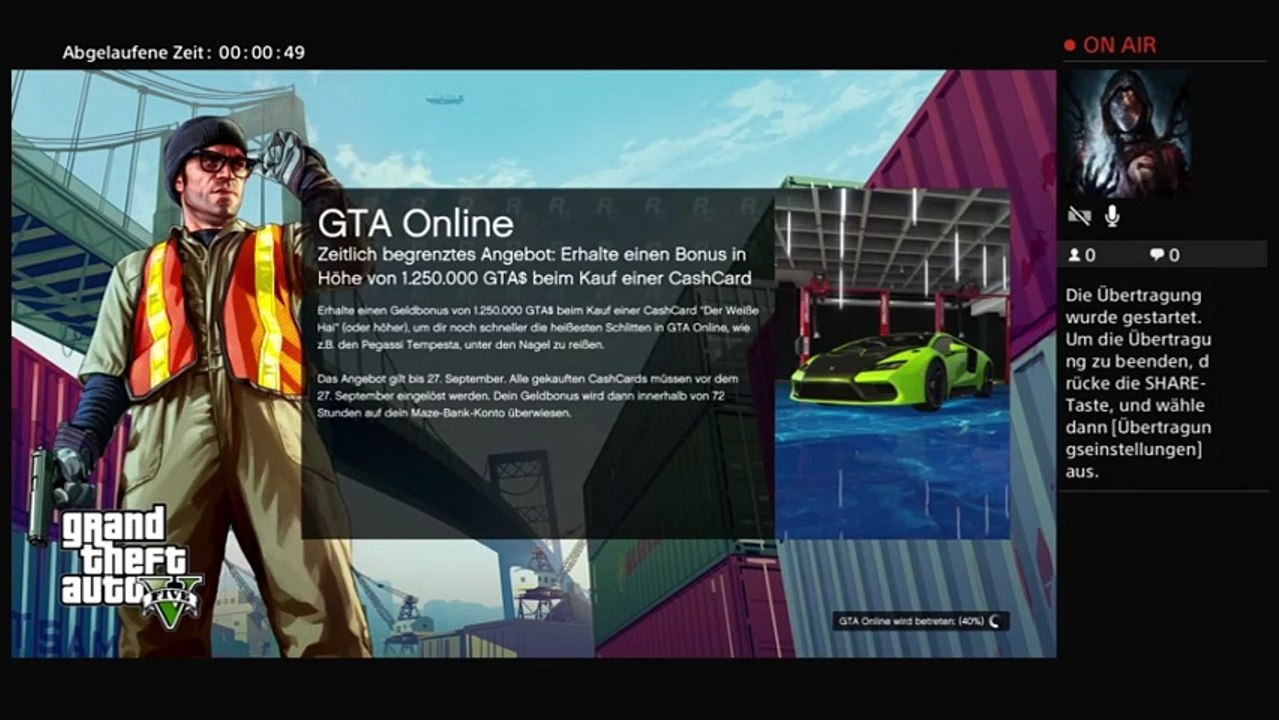Click the 'Abgelaufene Zeit: 00:00:49' timer
This screenshot has height=720, width=1279.
[184, 52]
